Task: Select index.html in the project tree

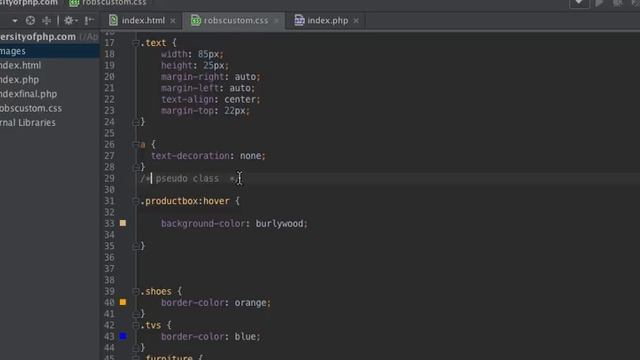Action: 20,65
